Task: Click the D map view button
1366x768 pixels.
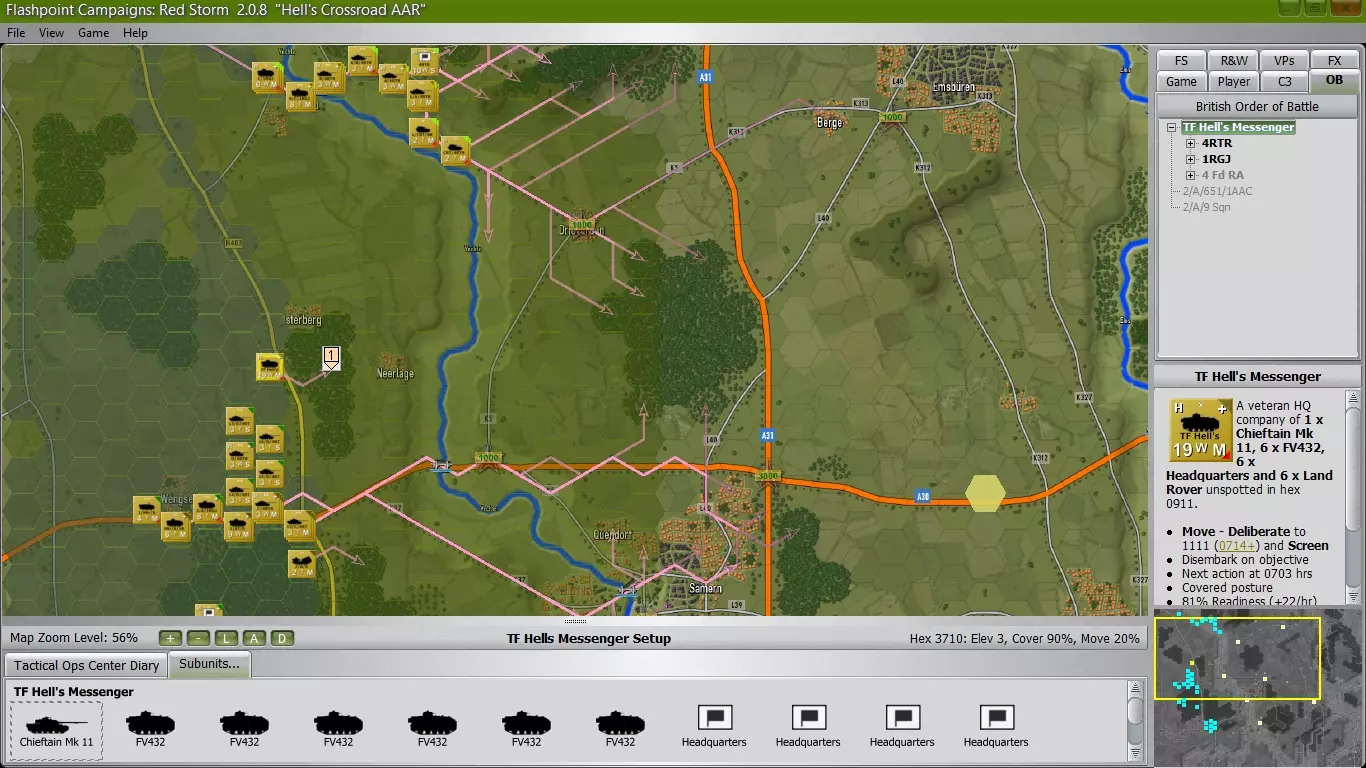Action: tap(282, 638)
